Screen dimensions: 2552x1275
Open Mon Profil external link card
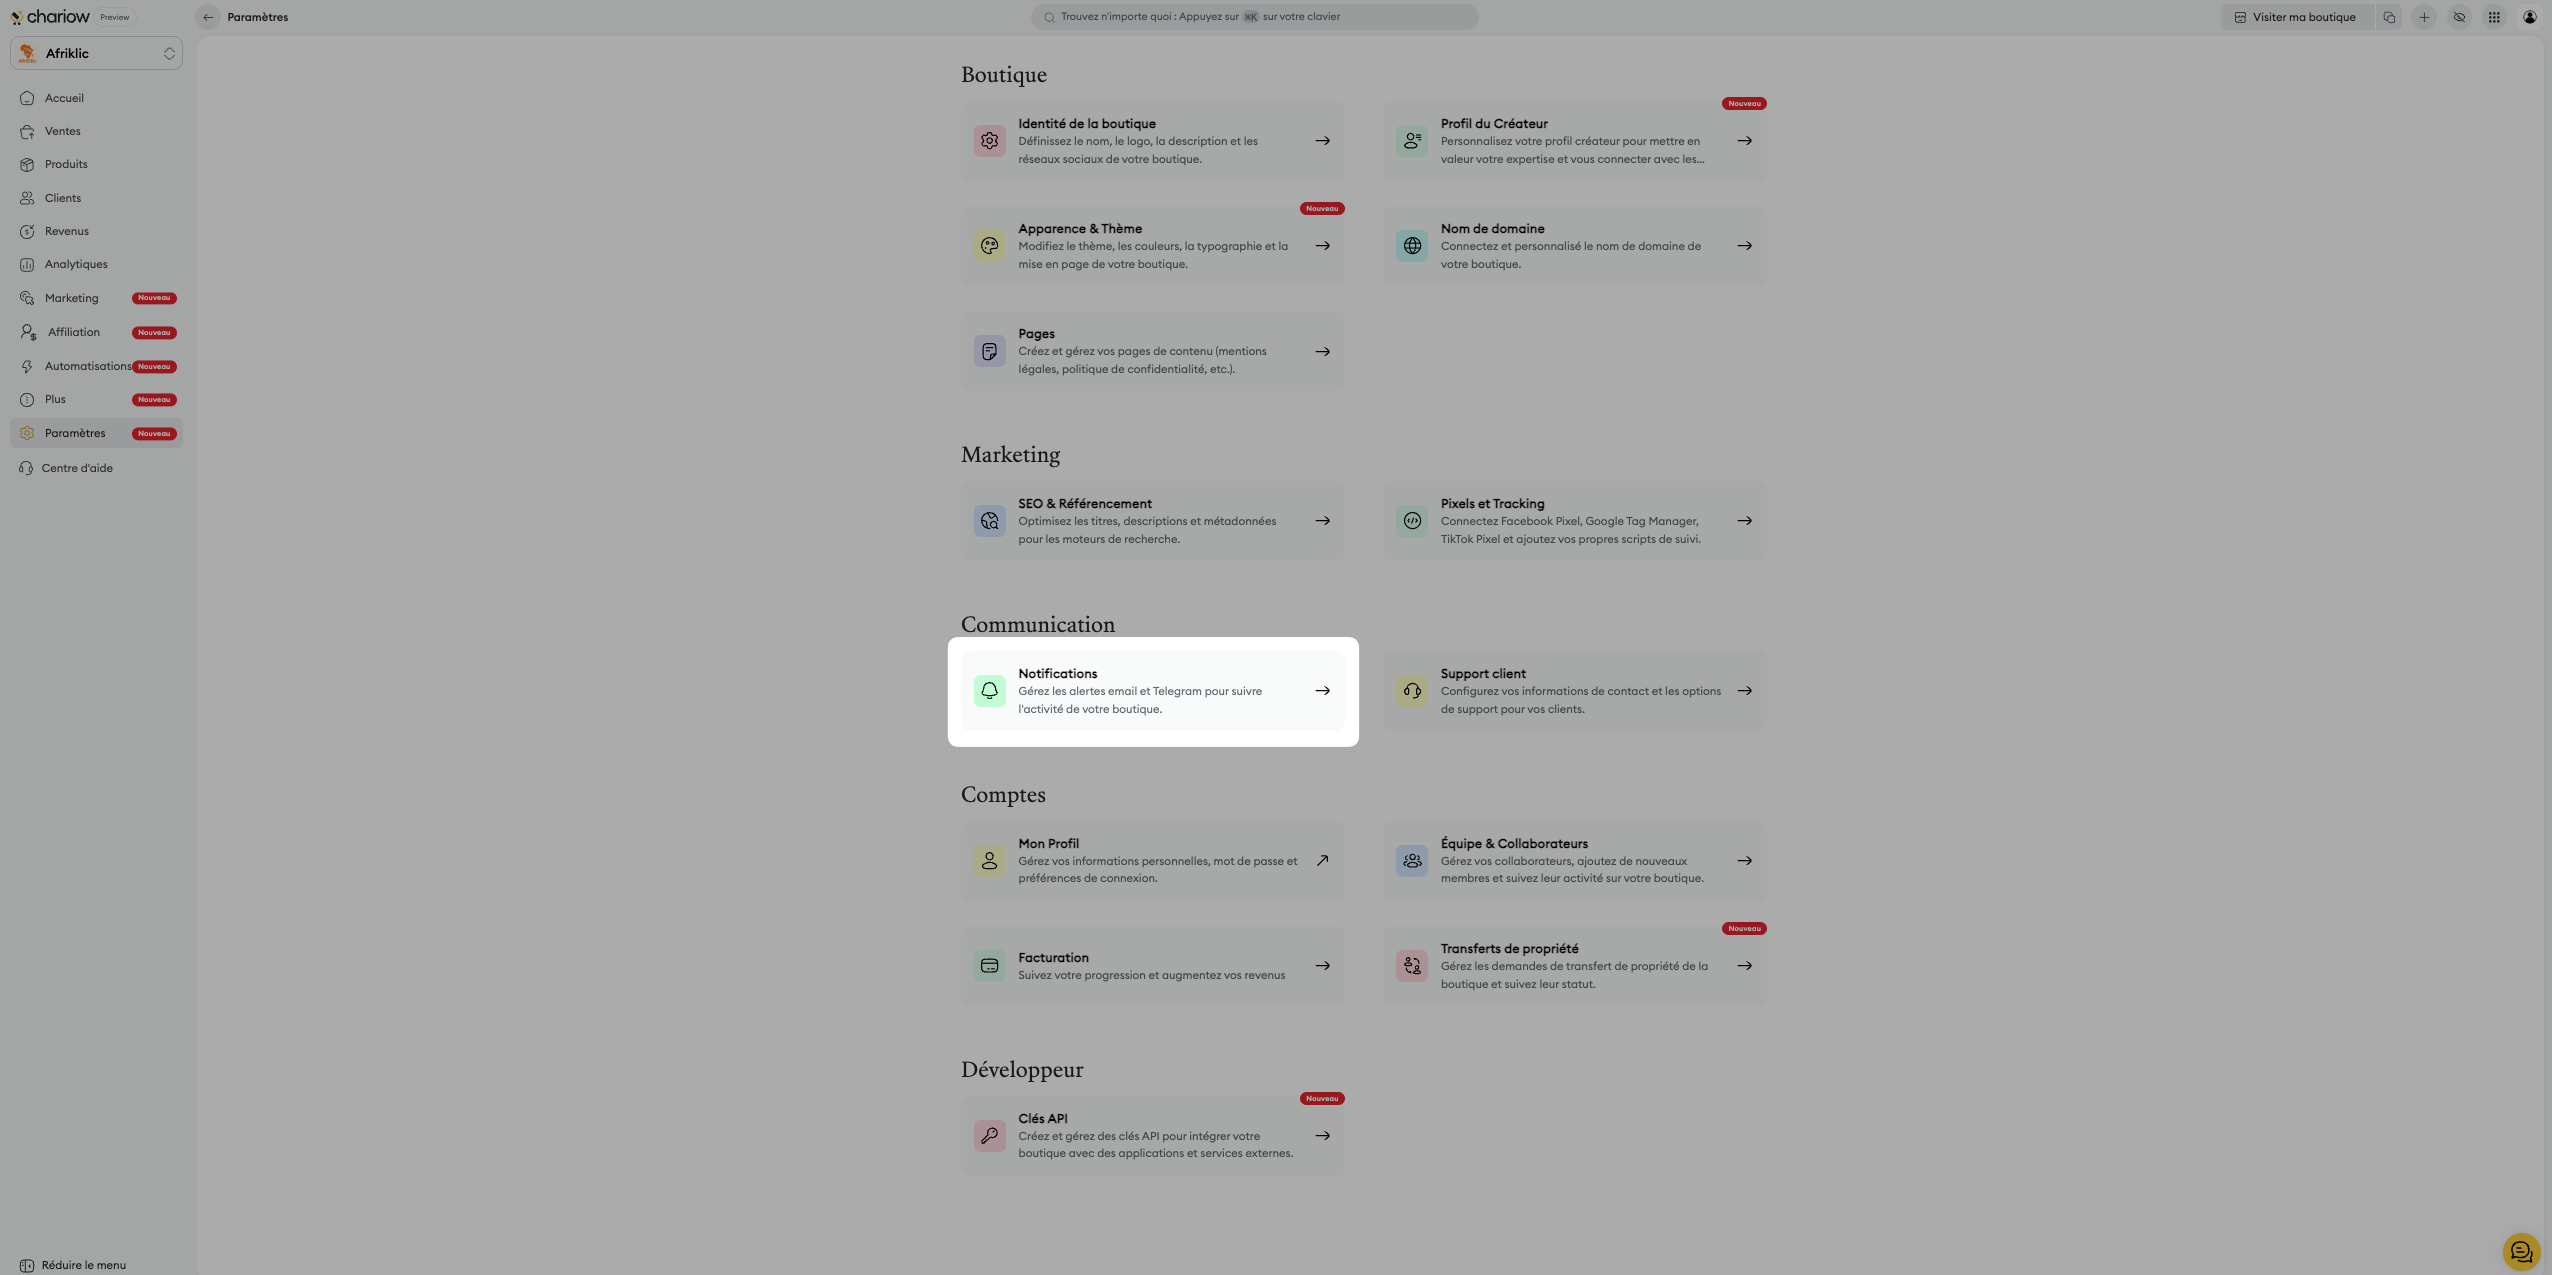point(1152,861)
